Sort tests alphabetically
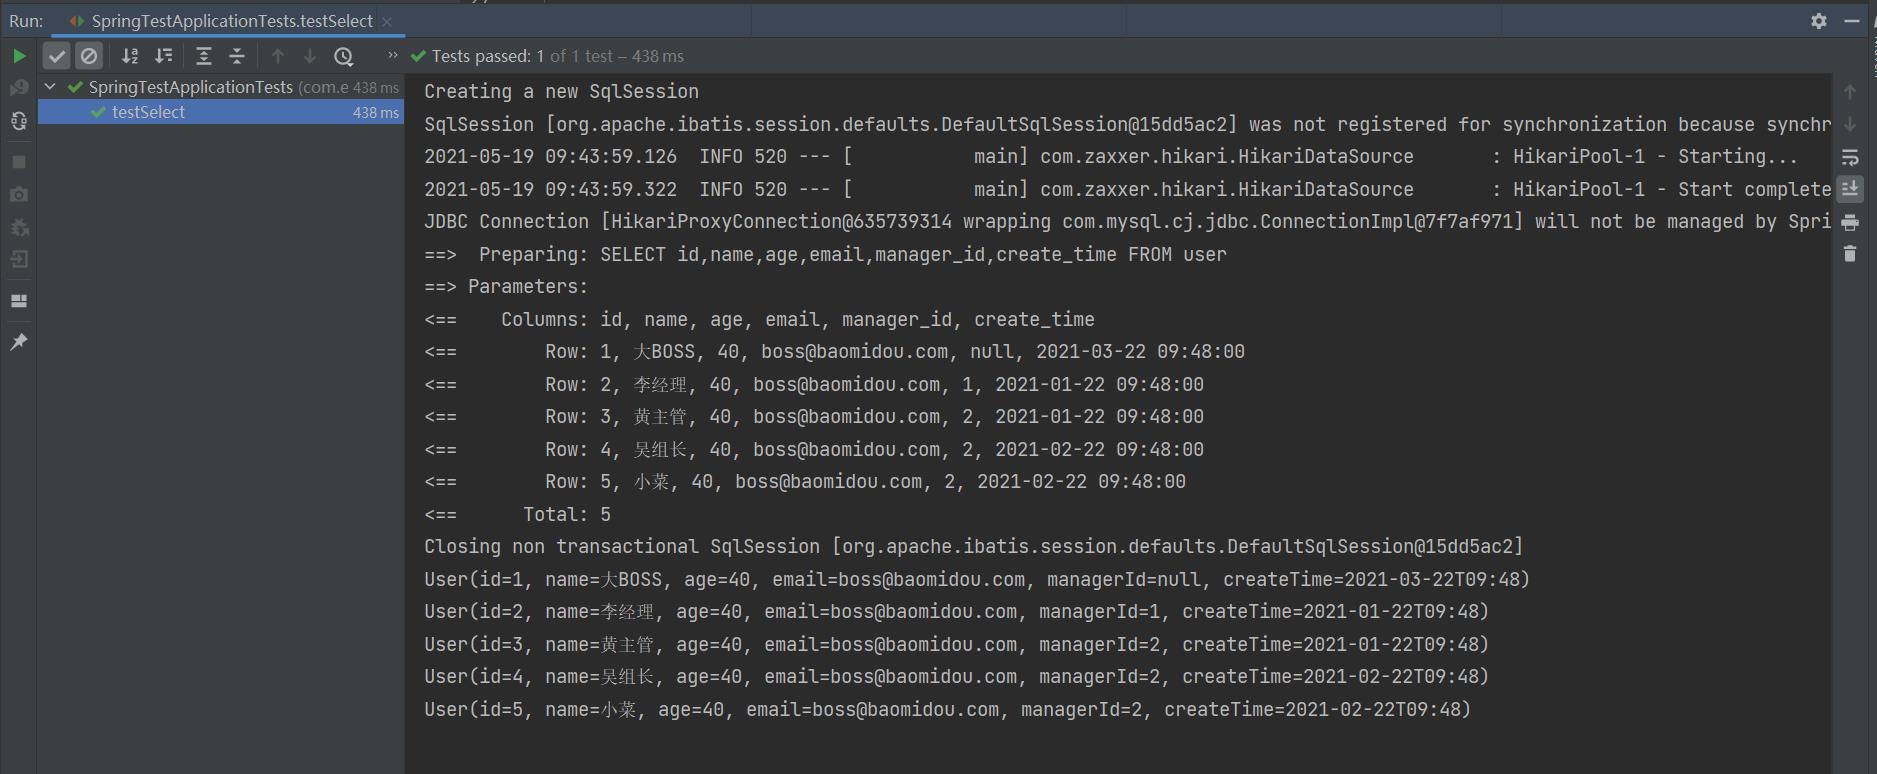The image size is (1877, 774). (130, 56)
